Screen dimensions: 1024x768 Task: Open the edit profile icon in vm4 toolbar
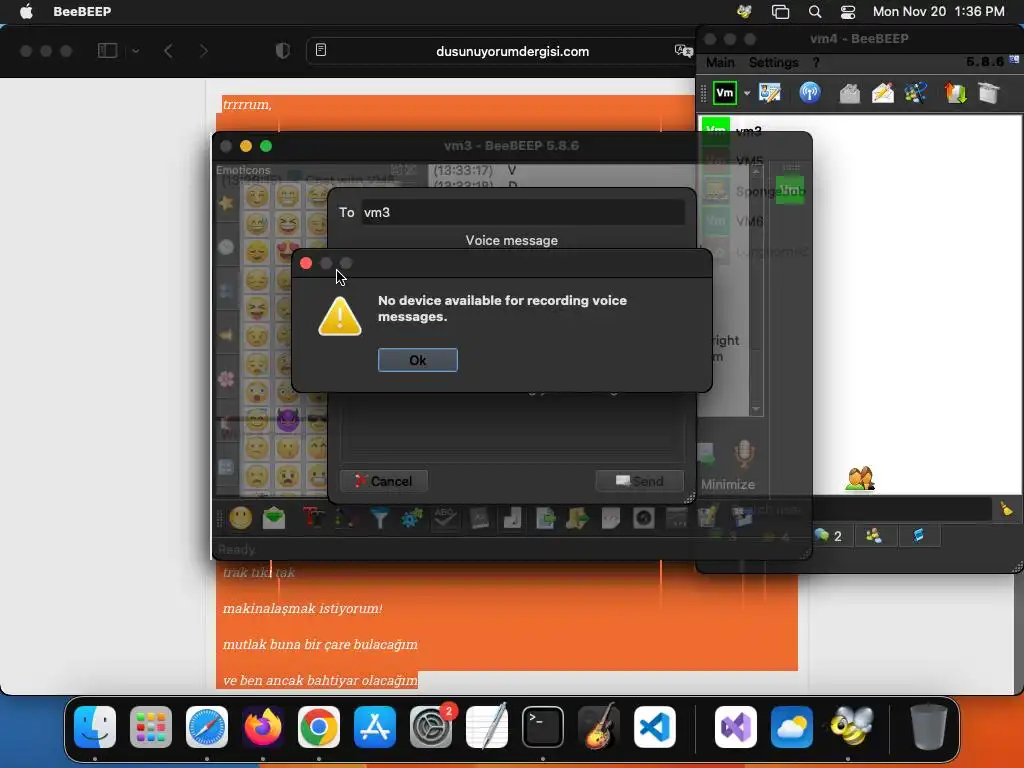770,93
